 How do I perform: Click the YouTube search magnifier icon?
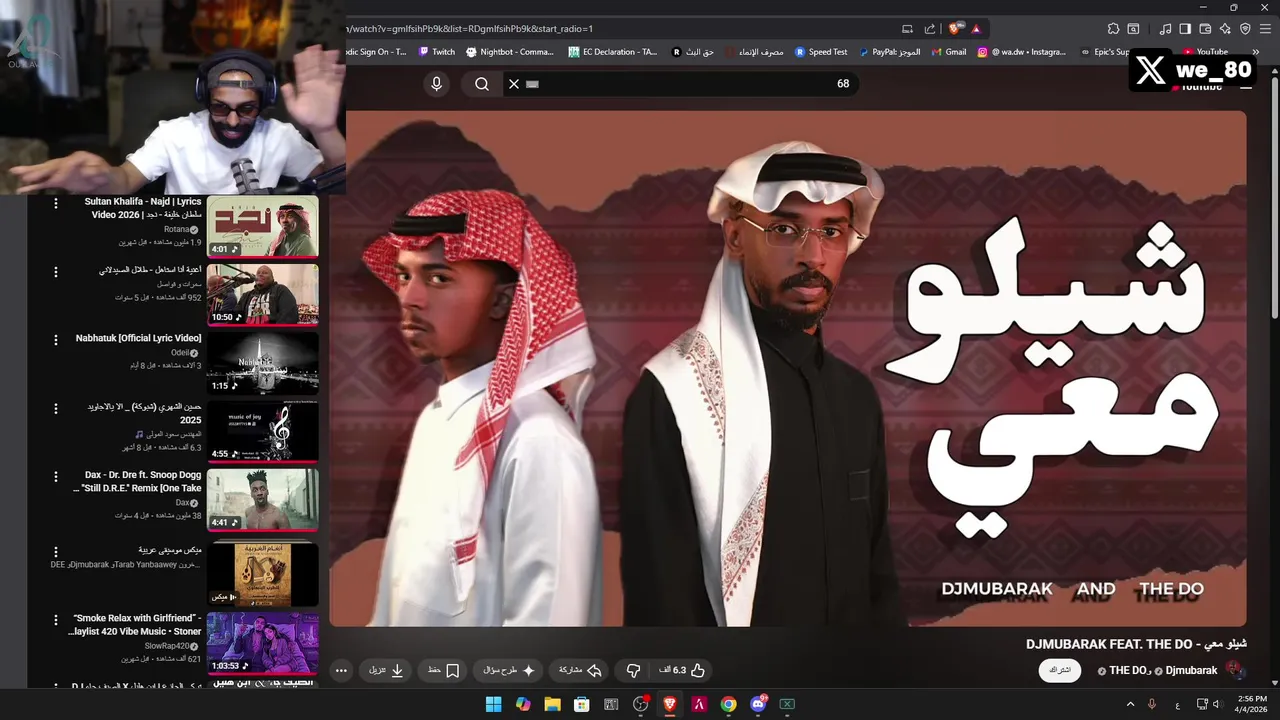(482, 84)
